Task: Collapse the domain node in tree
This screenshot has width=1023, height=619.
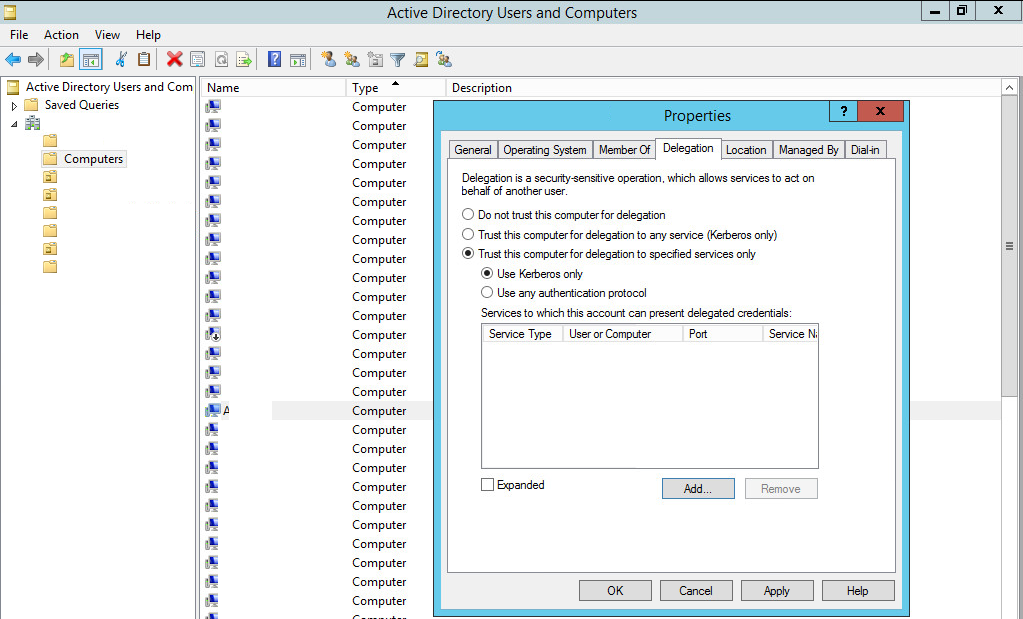Action: click(x=14, y=124)
